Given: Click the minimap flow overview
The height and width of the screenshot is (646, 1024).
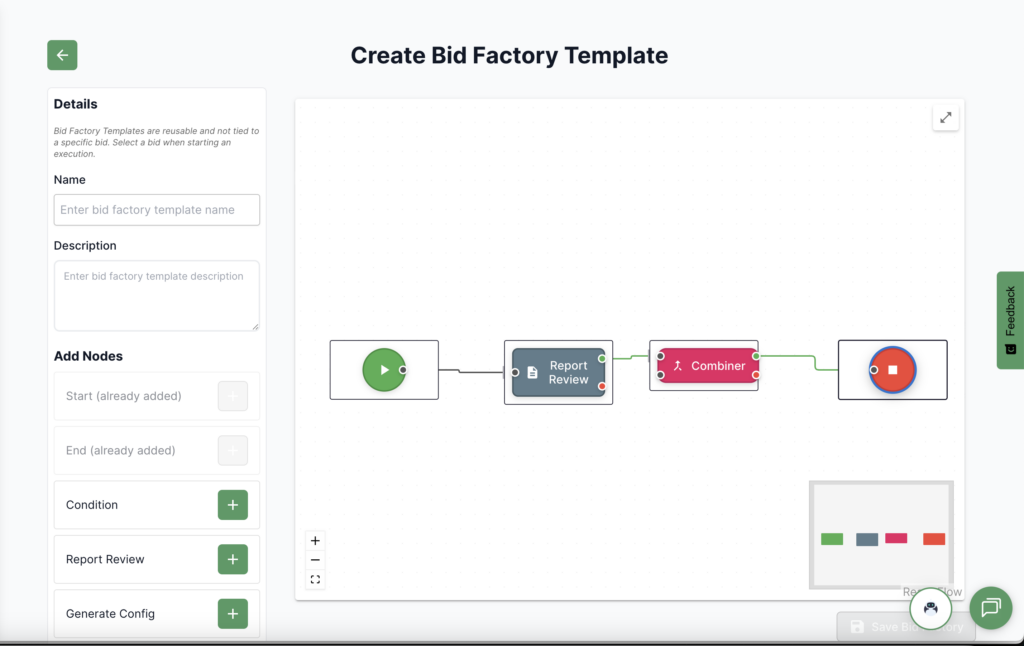Looking at the screenshot, I should [x=881, y=534].
